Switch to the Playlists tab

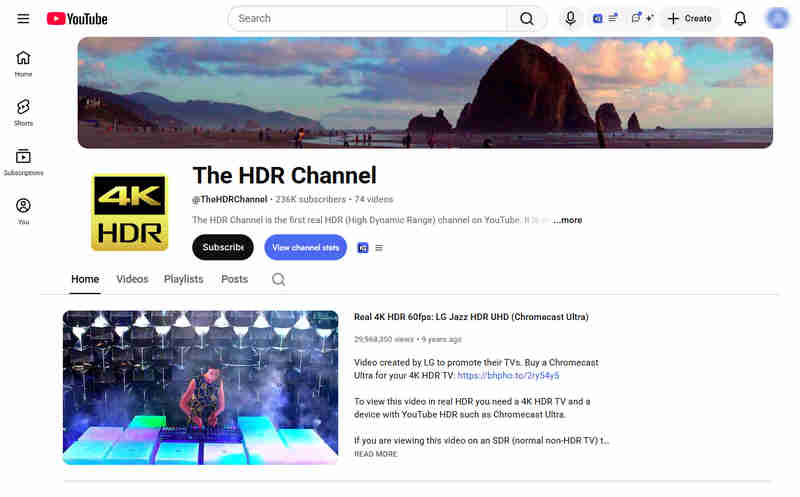pos(184,279)
